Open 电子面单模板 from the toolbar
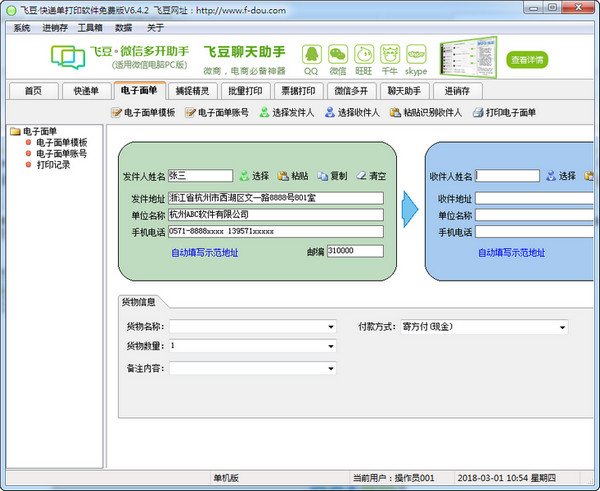600x491 pixels. point(143,113)
